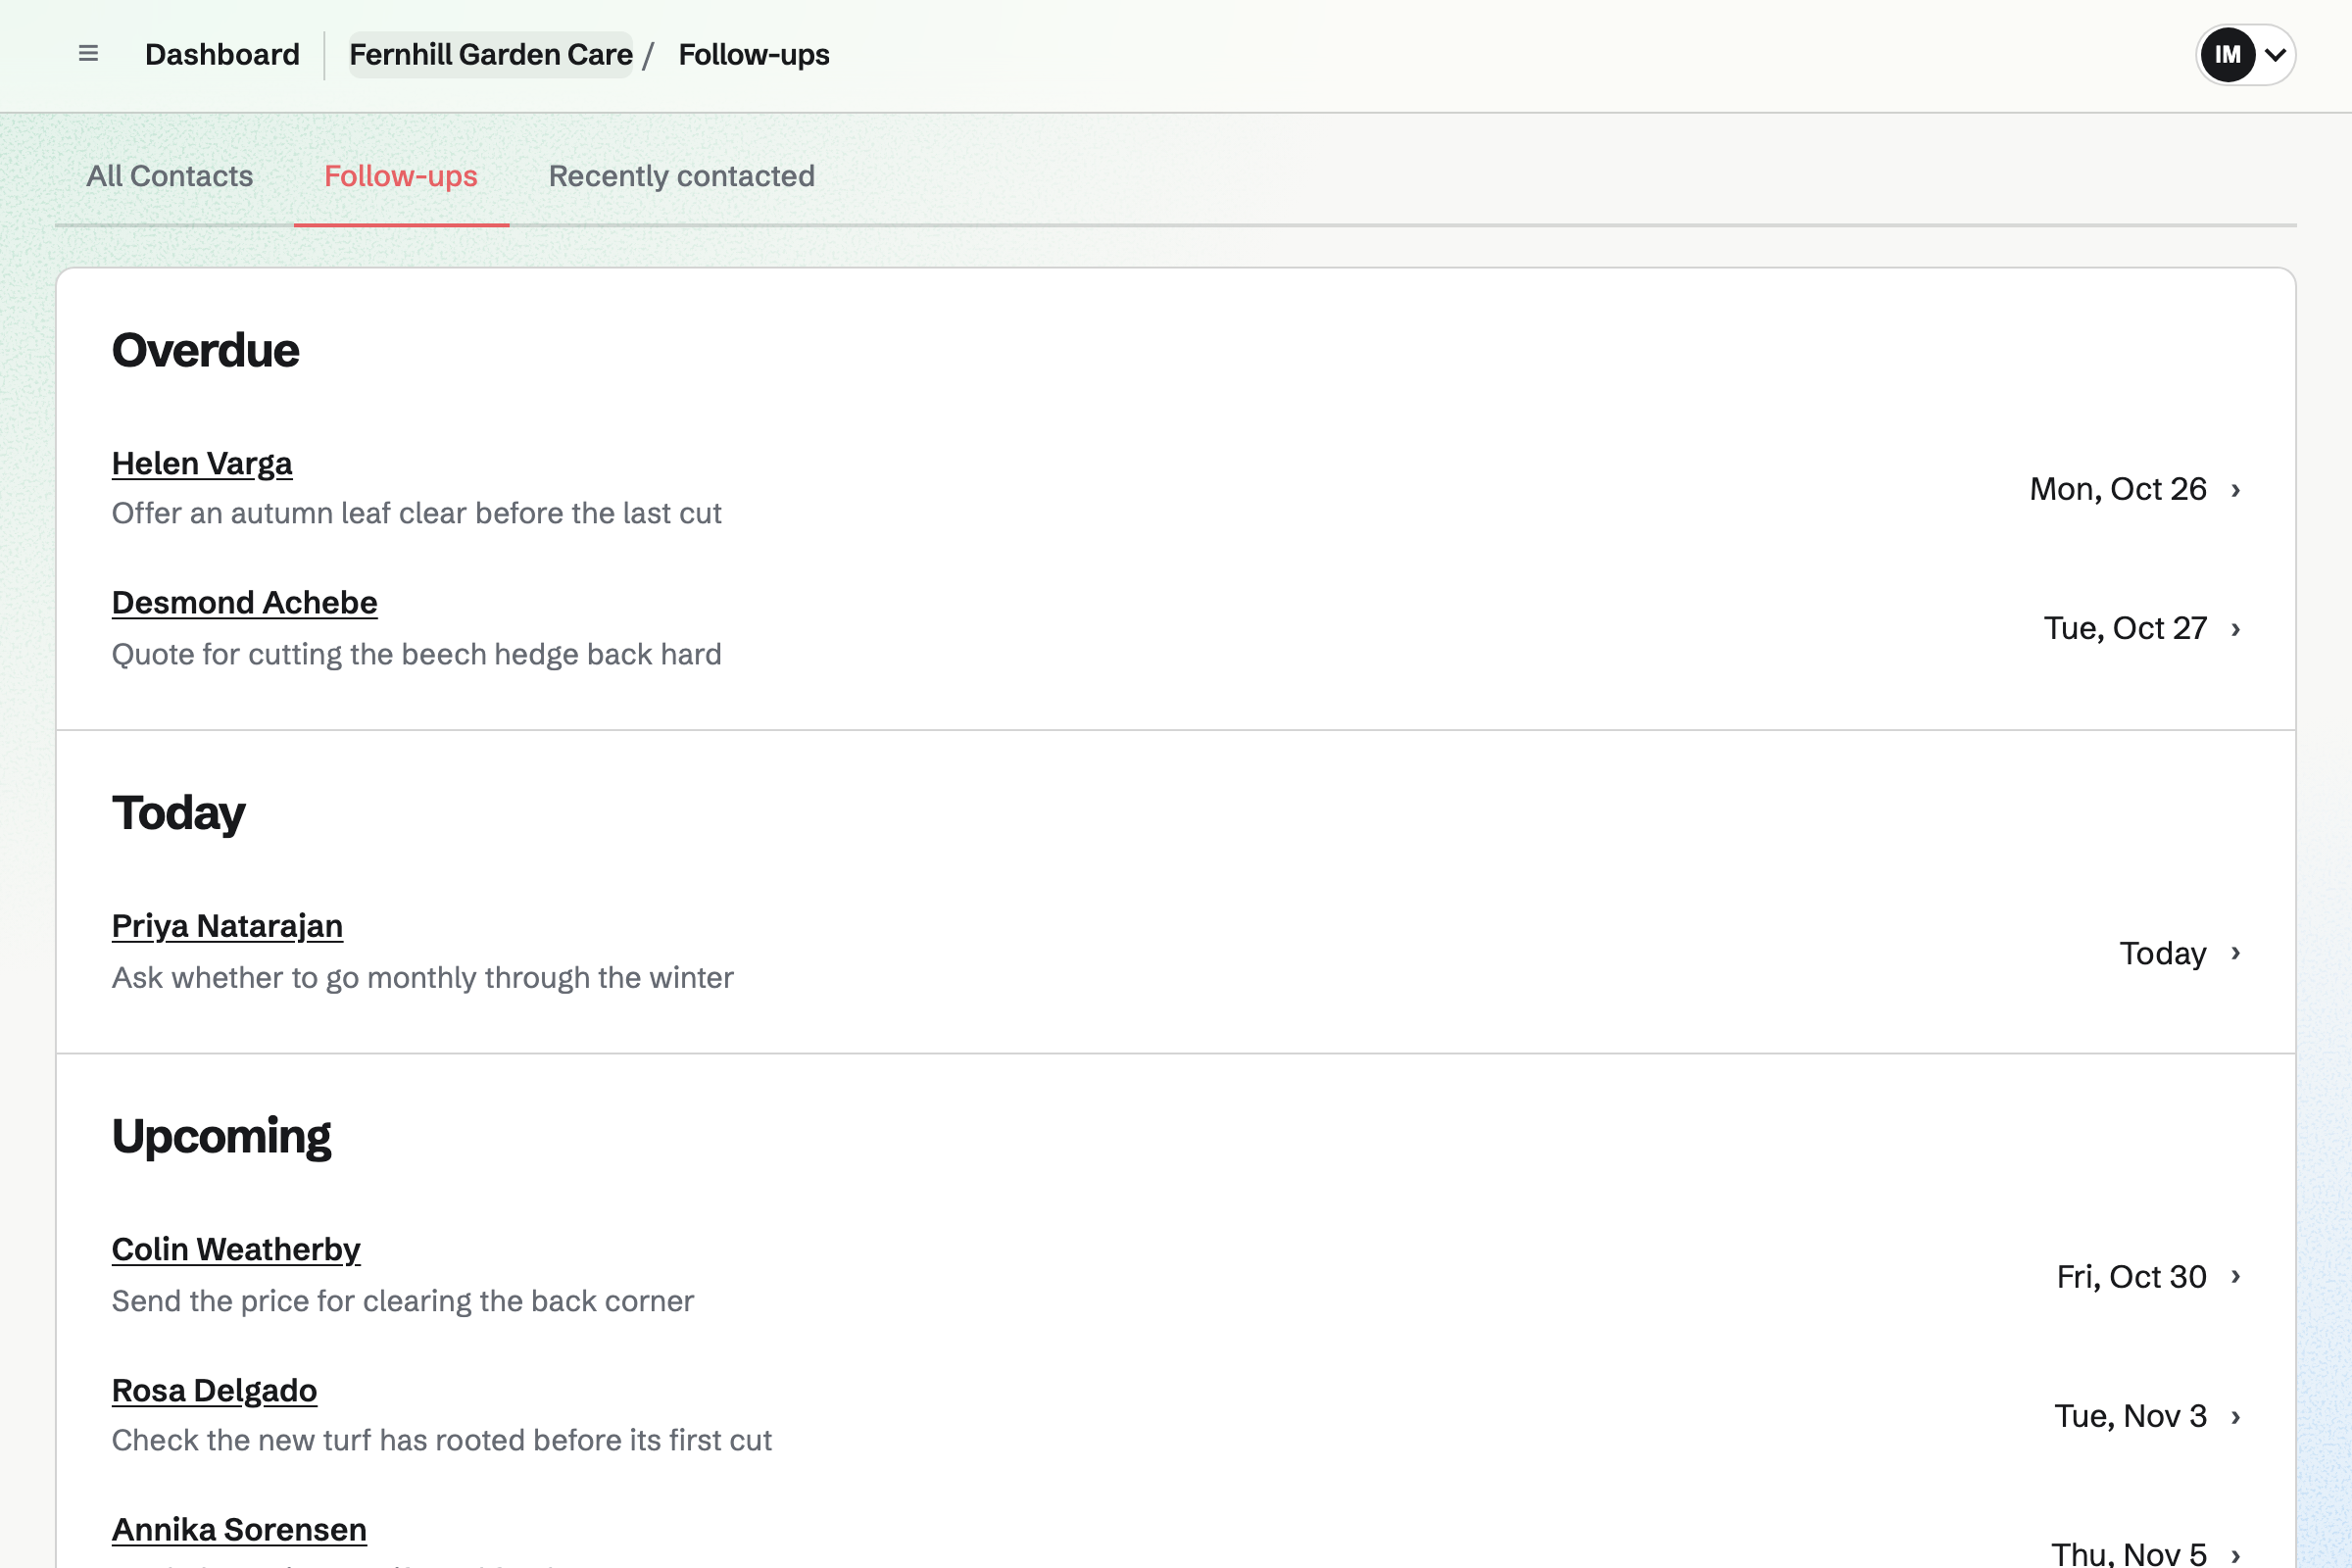
Task: Open Desmond Achebe contact
Action: click(244, 603)
